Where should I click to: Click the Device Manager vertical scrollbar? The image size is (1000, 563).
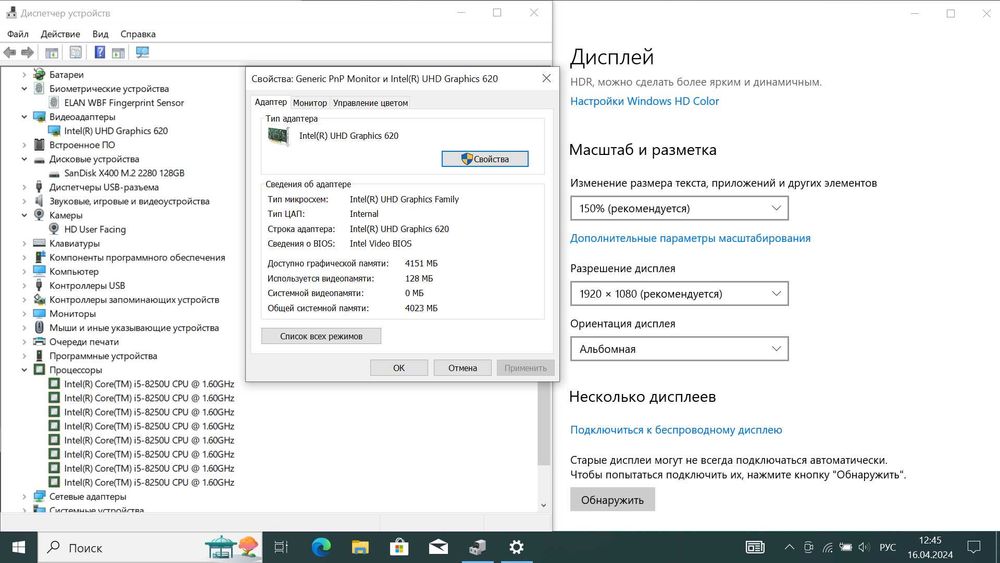coord(543,424)
